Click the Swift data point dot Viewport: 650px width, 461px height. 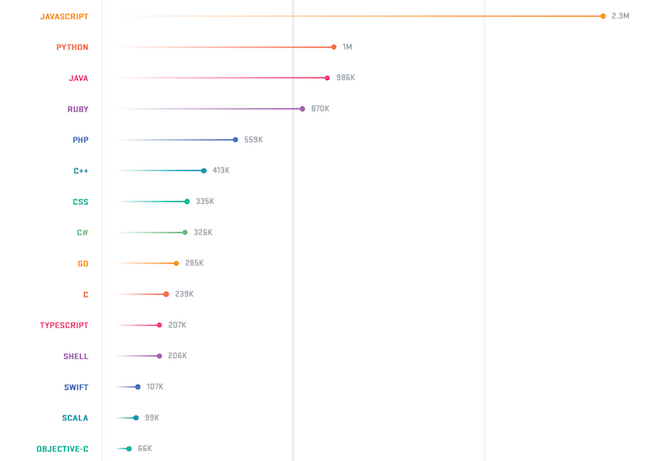coord(138,387)
